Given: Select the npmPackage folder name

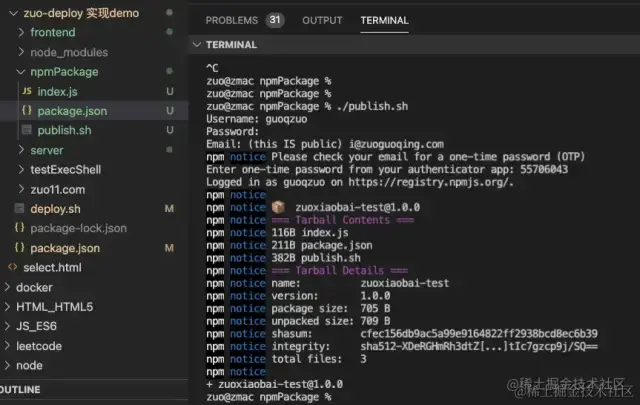Looking at the screenshot, I should tap(64, 72).
